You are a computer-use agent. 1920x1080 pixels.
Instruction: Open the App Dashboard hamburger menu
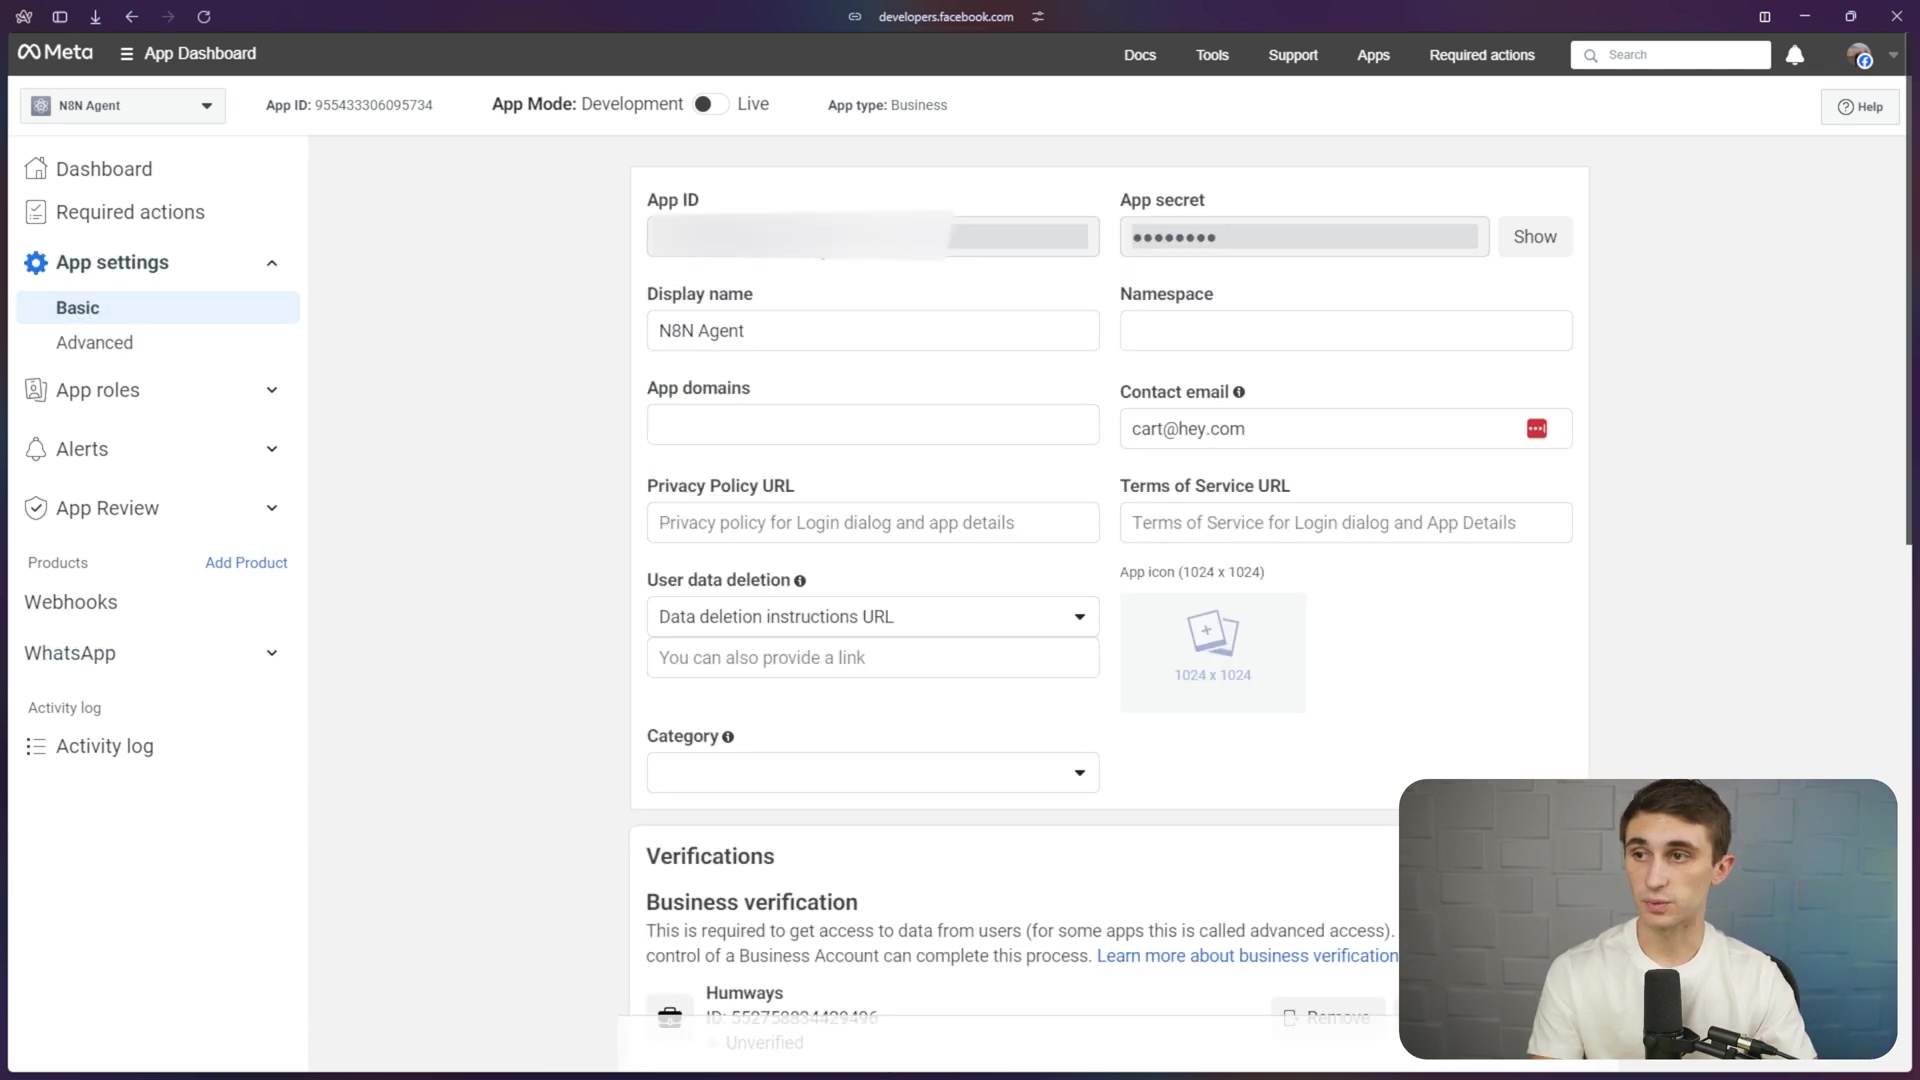pyautogui.click(x=127, y=54)
